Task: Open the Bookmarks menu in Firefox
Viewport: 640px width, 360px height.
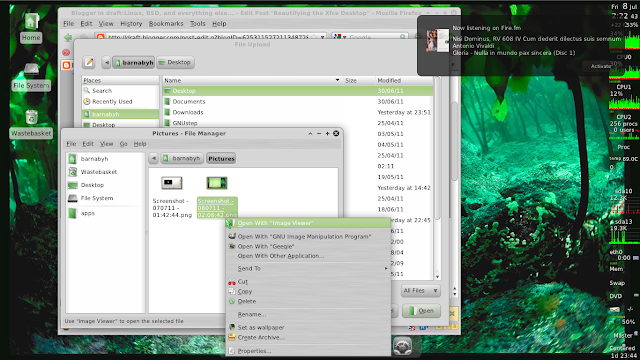Action: pyautogui.click(x=166, y=24)
